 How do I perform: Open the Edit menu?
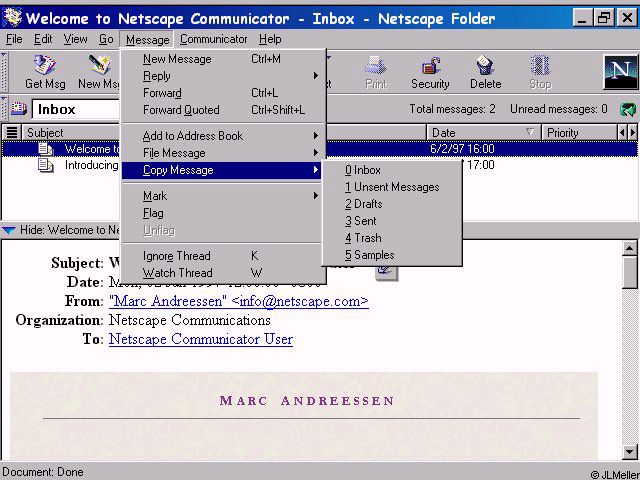tap(43, 39)
